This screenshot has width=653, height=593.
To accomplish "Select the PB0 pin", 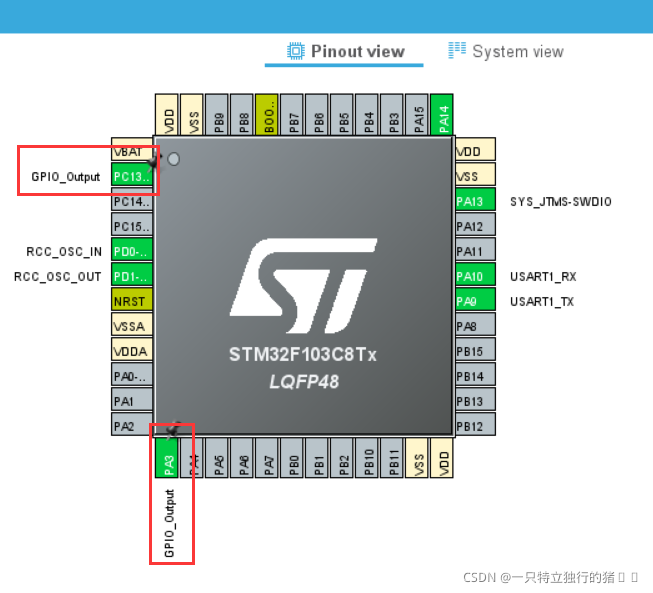I will tap(292, 458).
